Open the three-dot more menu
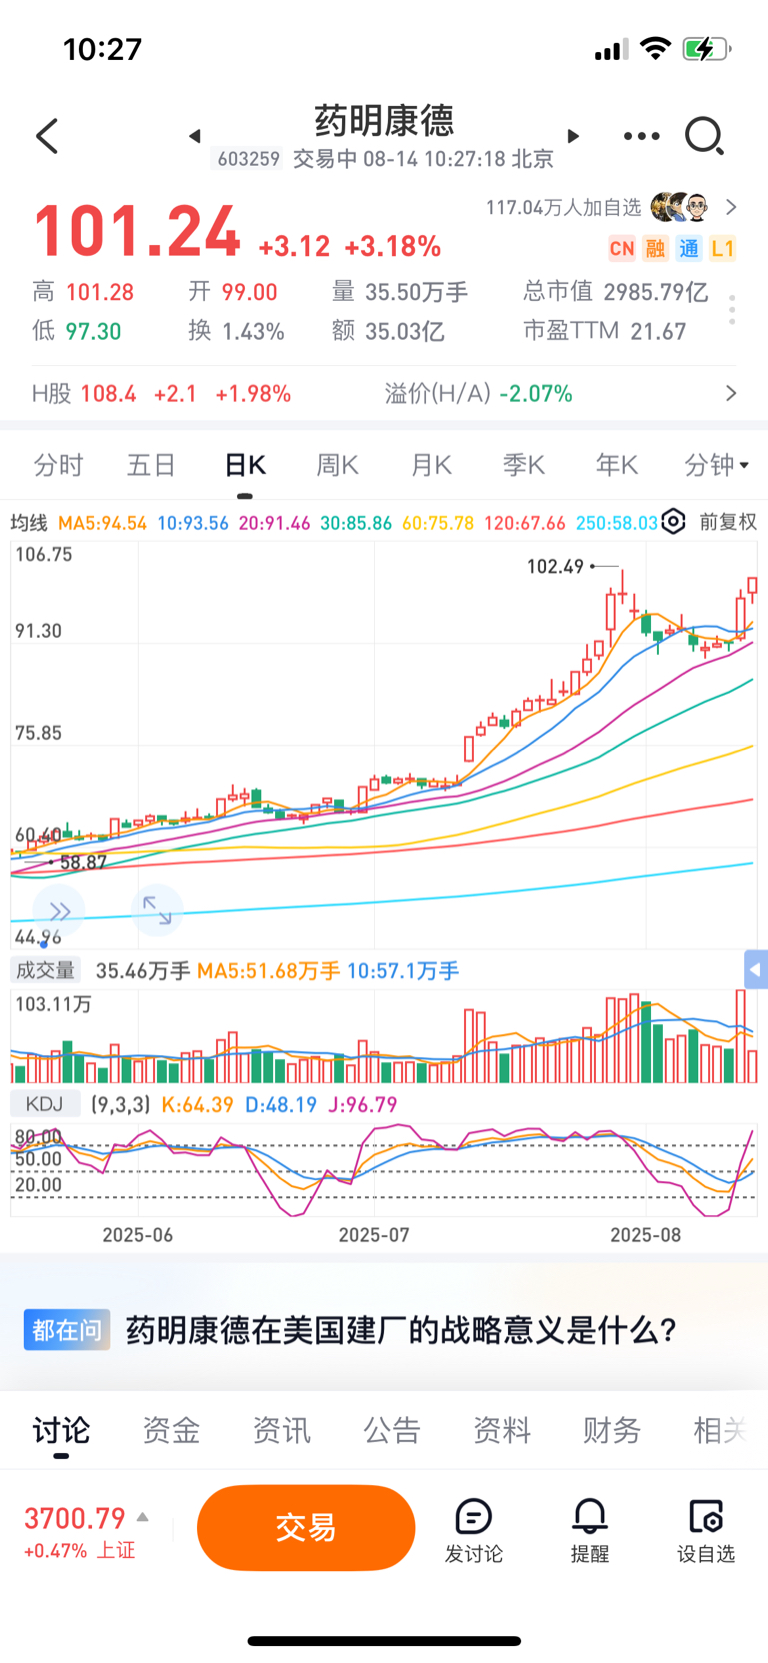Image resolution: width=768 pixels, height=1663 pixels. click(641, 136)
